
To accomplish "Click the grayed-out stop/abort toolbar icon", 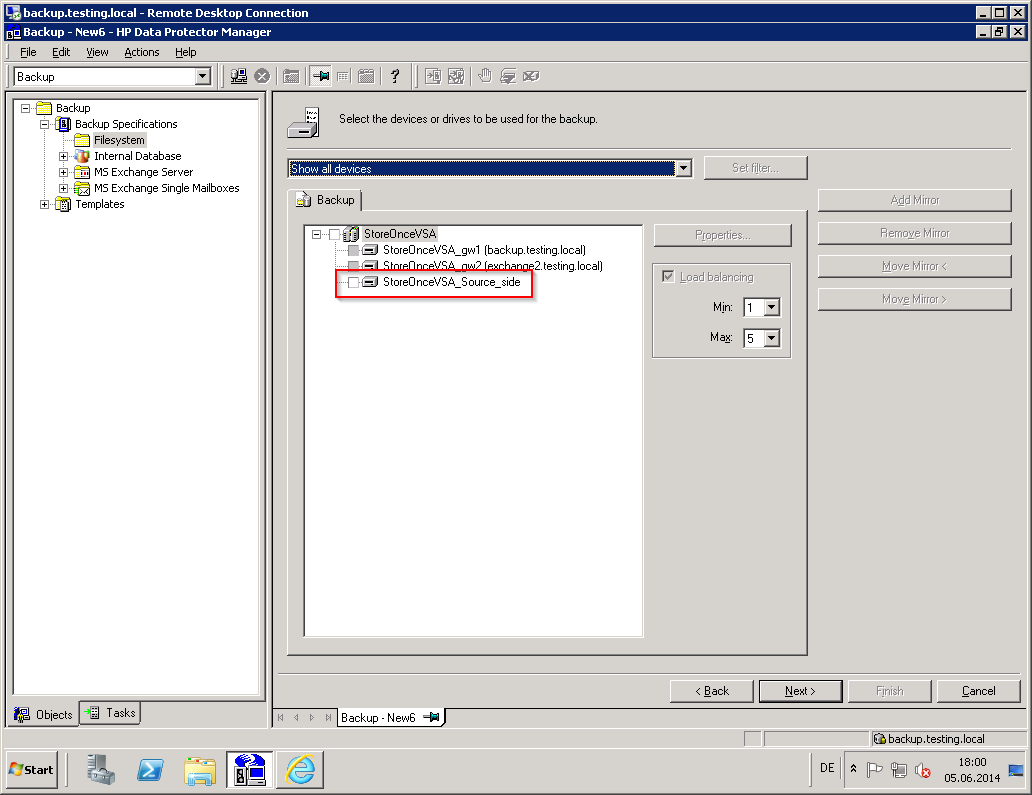I will point(262,76).
